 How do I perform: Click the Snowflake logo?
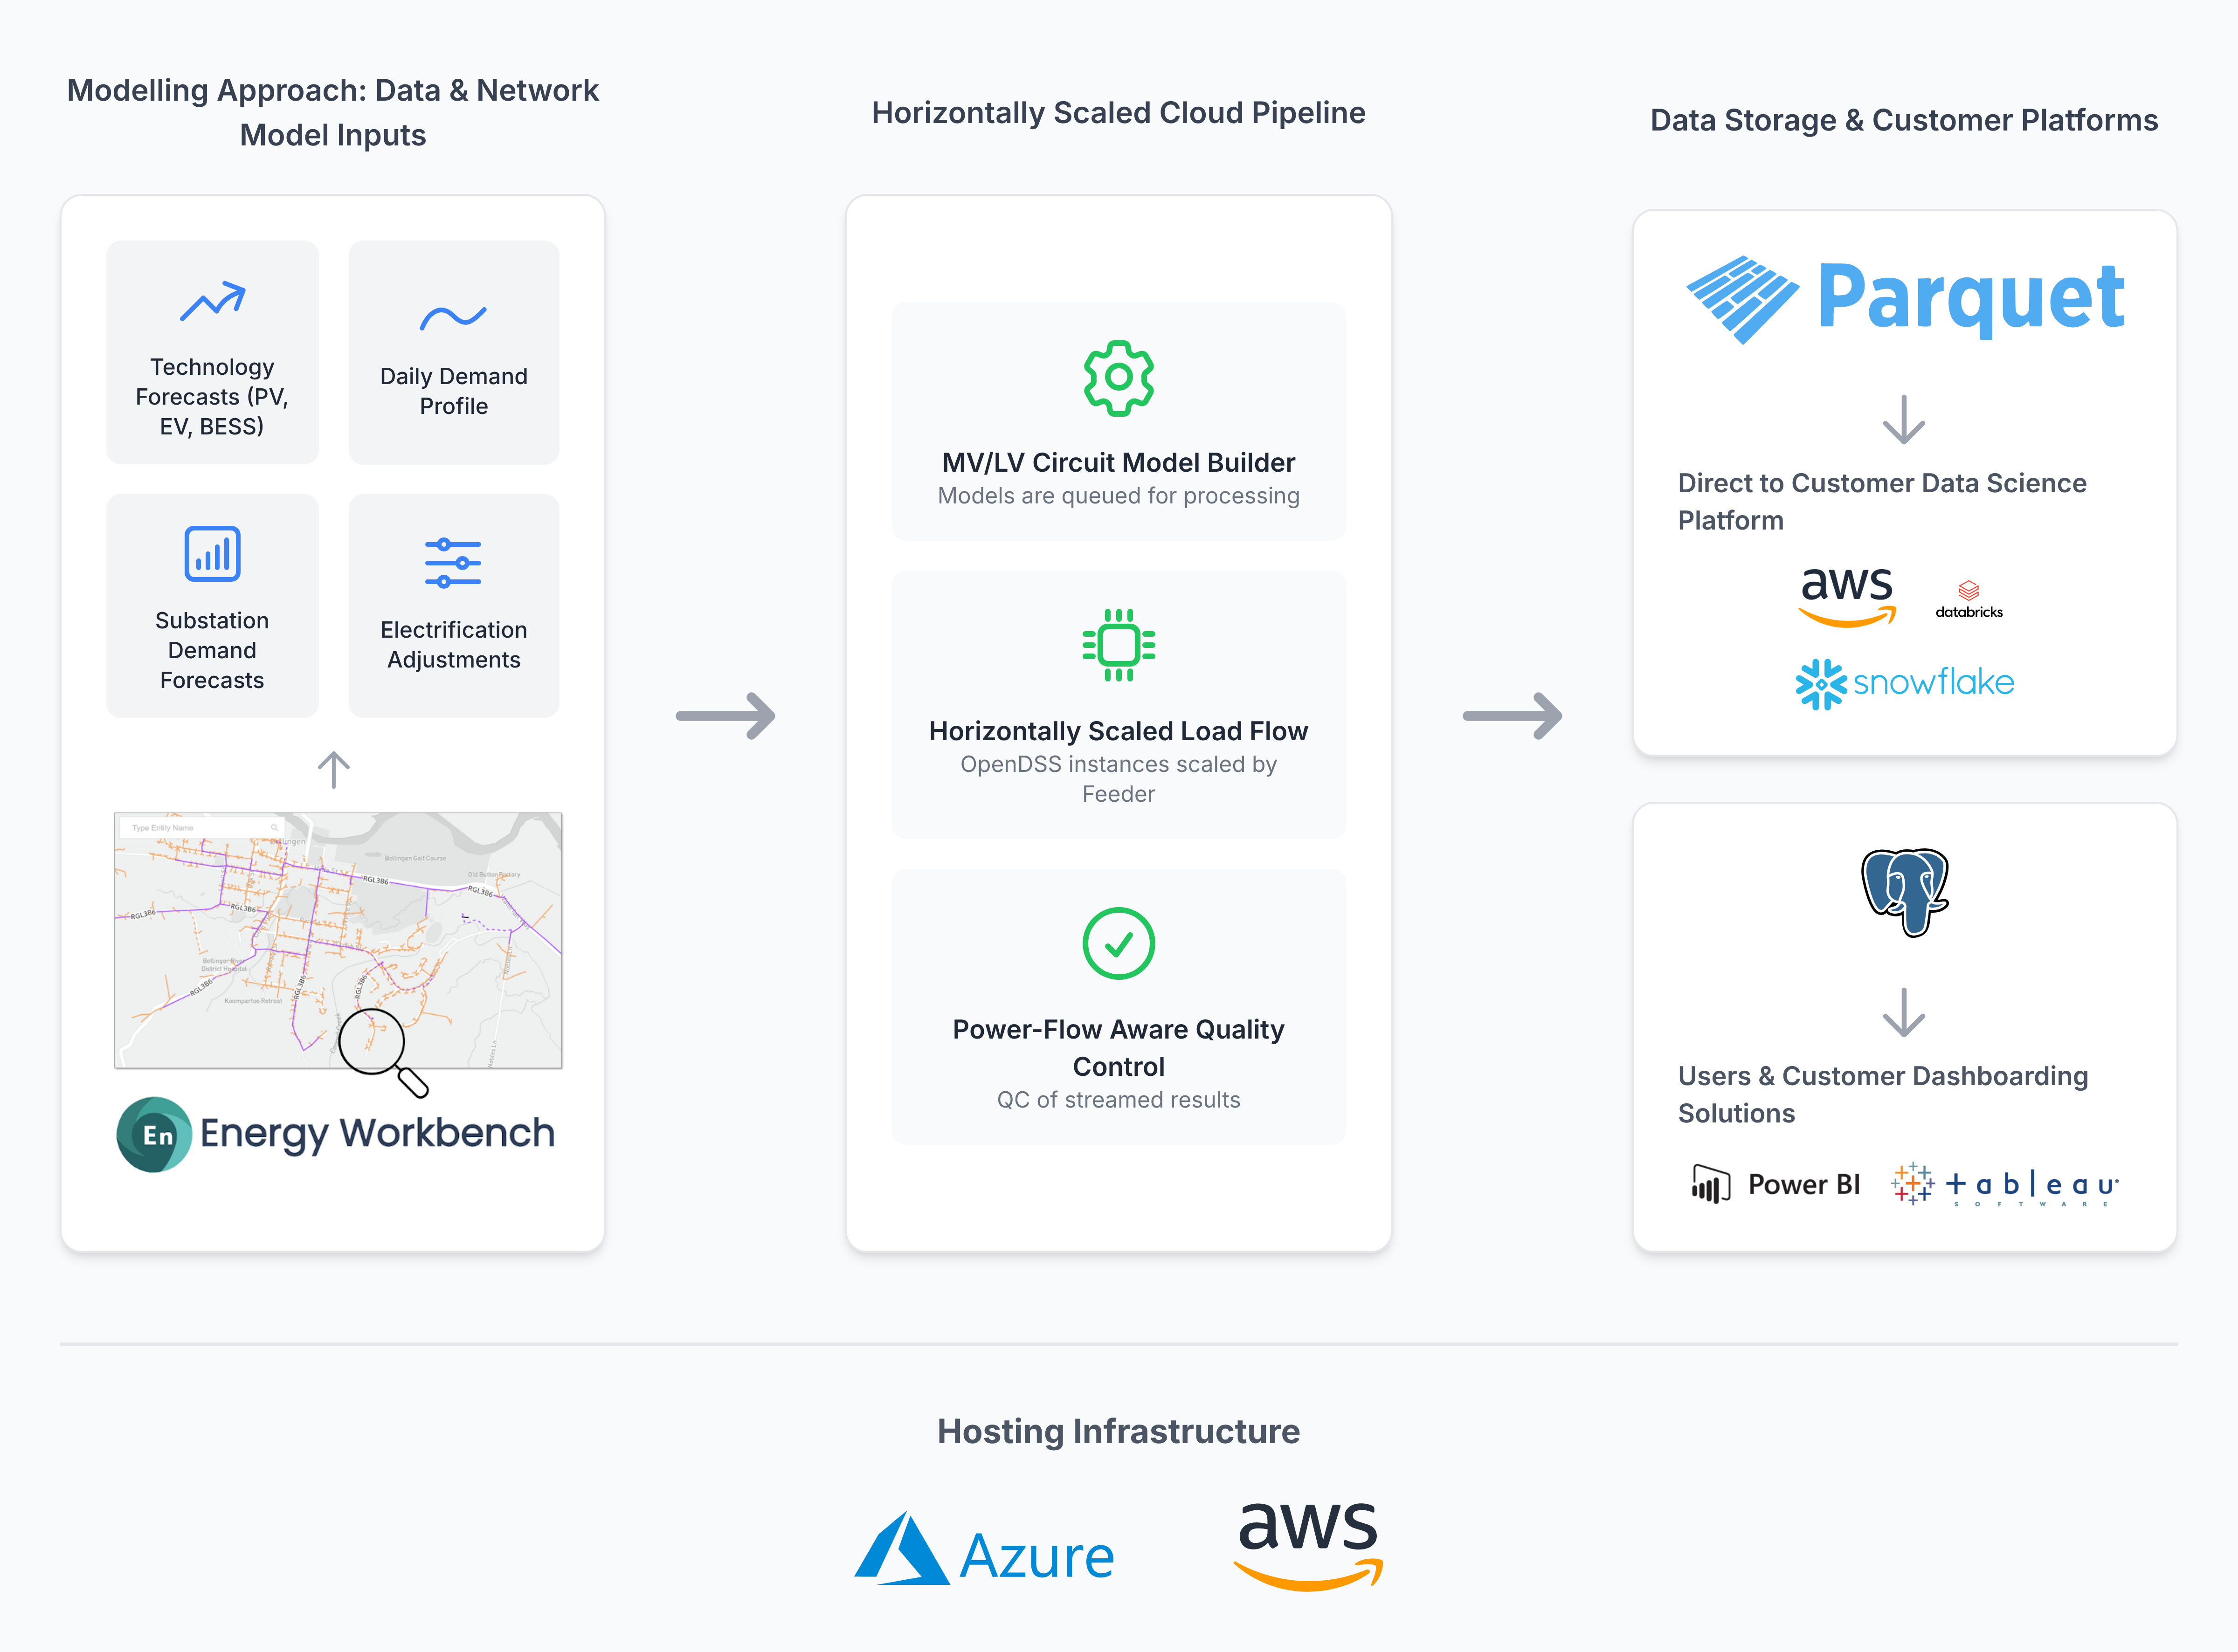1904,683
